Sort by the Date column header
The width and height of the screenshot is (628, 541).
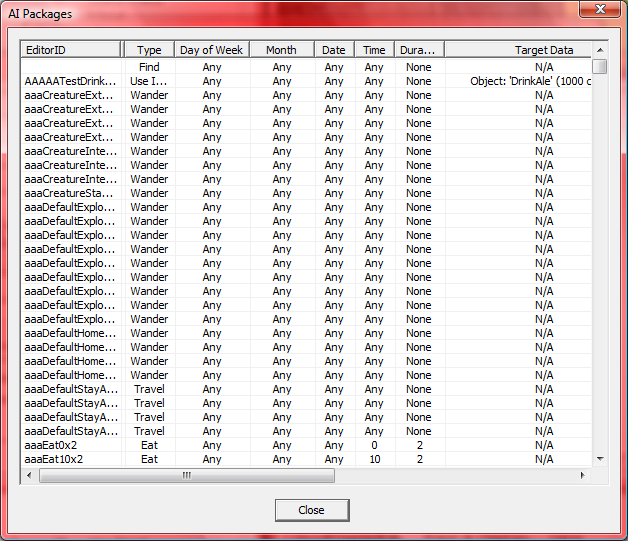334,50
